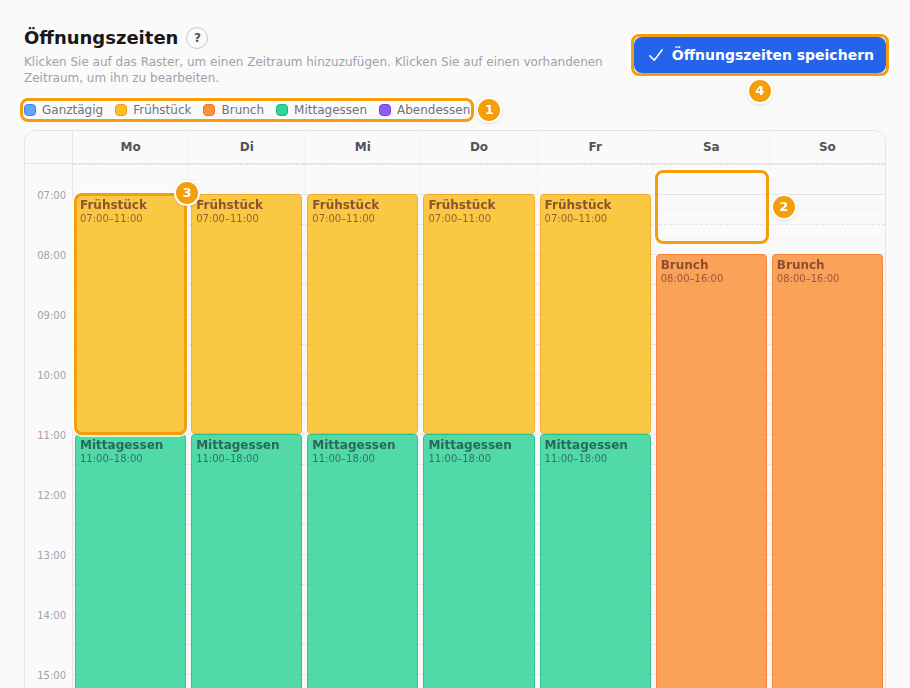
Task: Click the green Mittagessen legend swatch
Action: 281,110
